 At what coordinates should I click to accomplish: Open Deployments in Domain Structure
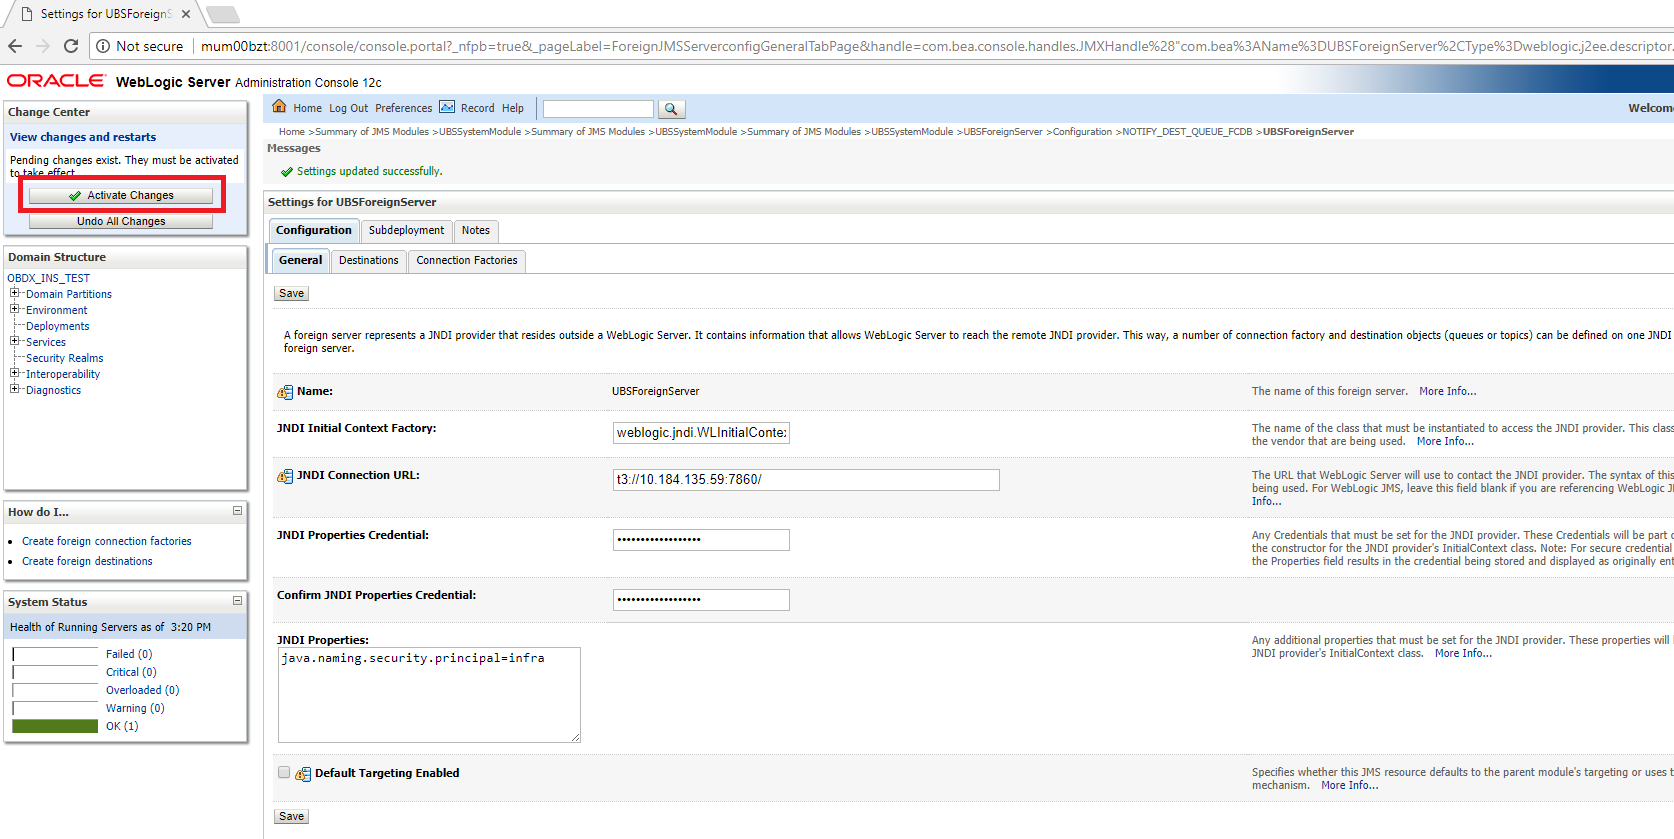coord(58,326)
